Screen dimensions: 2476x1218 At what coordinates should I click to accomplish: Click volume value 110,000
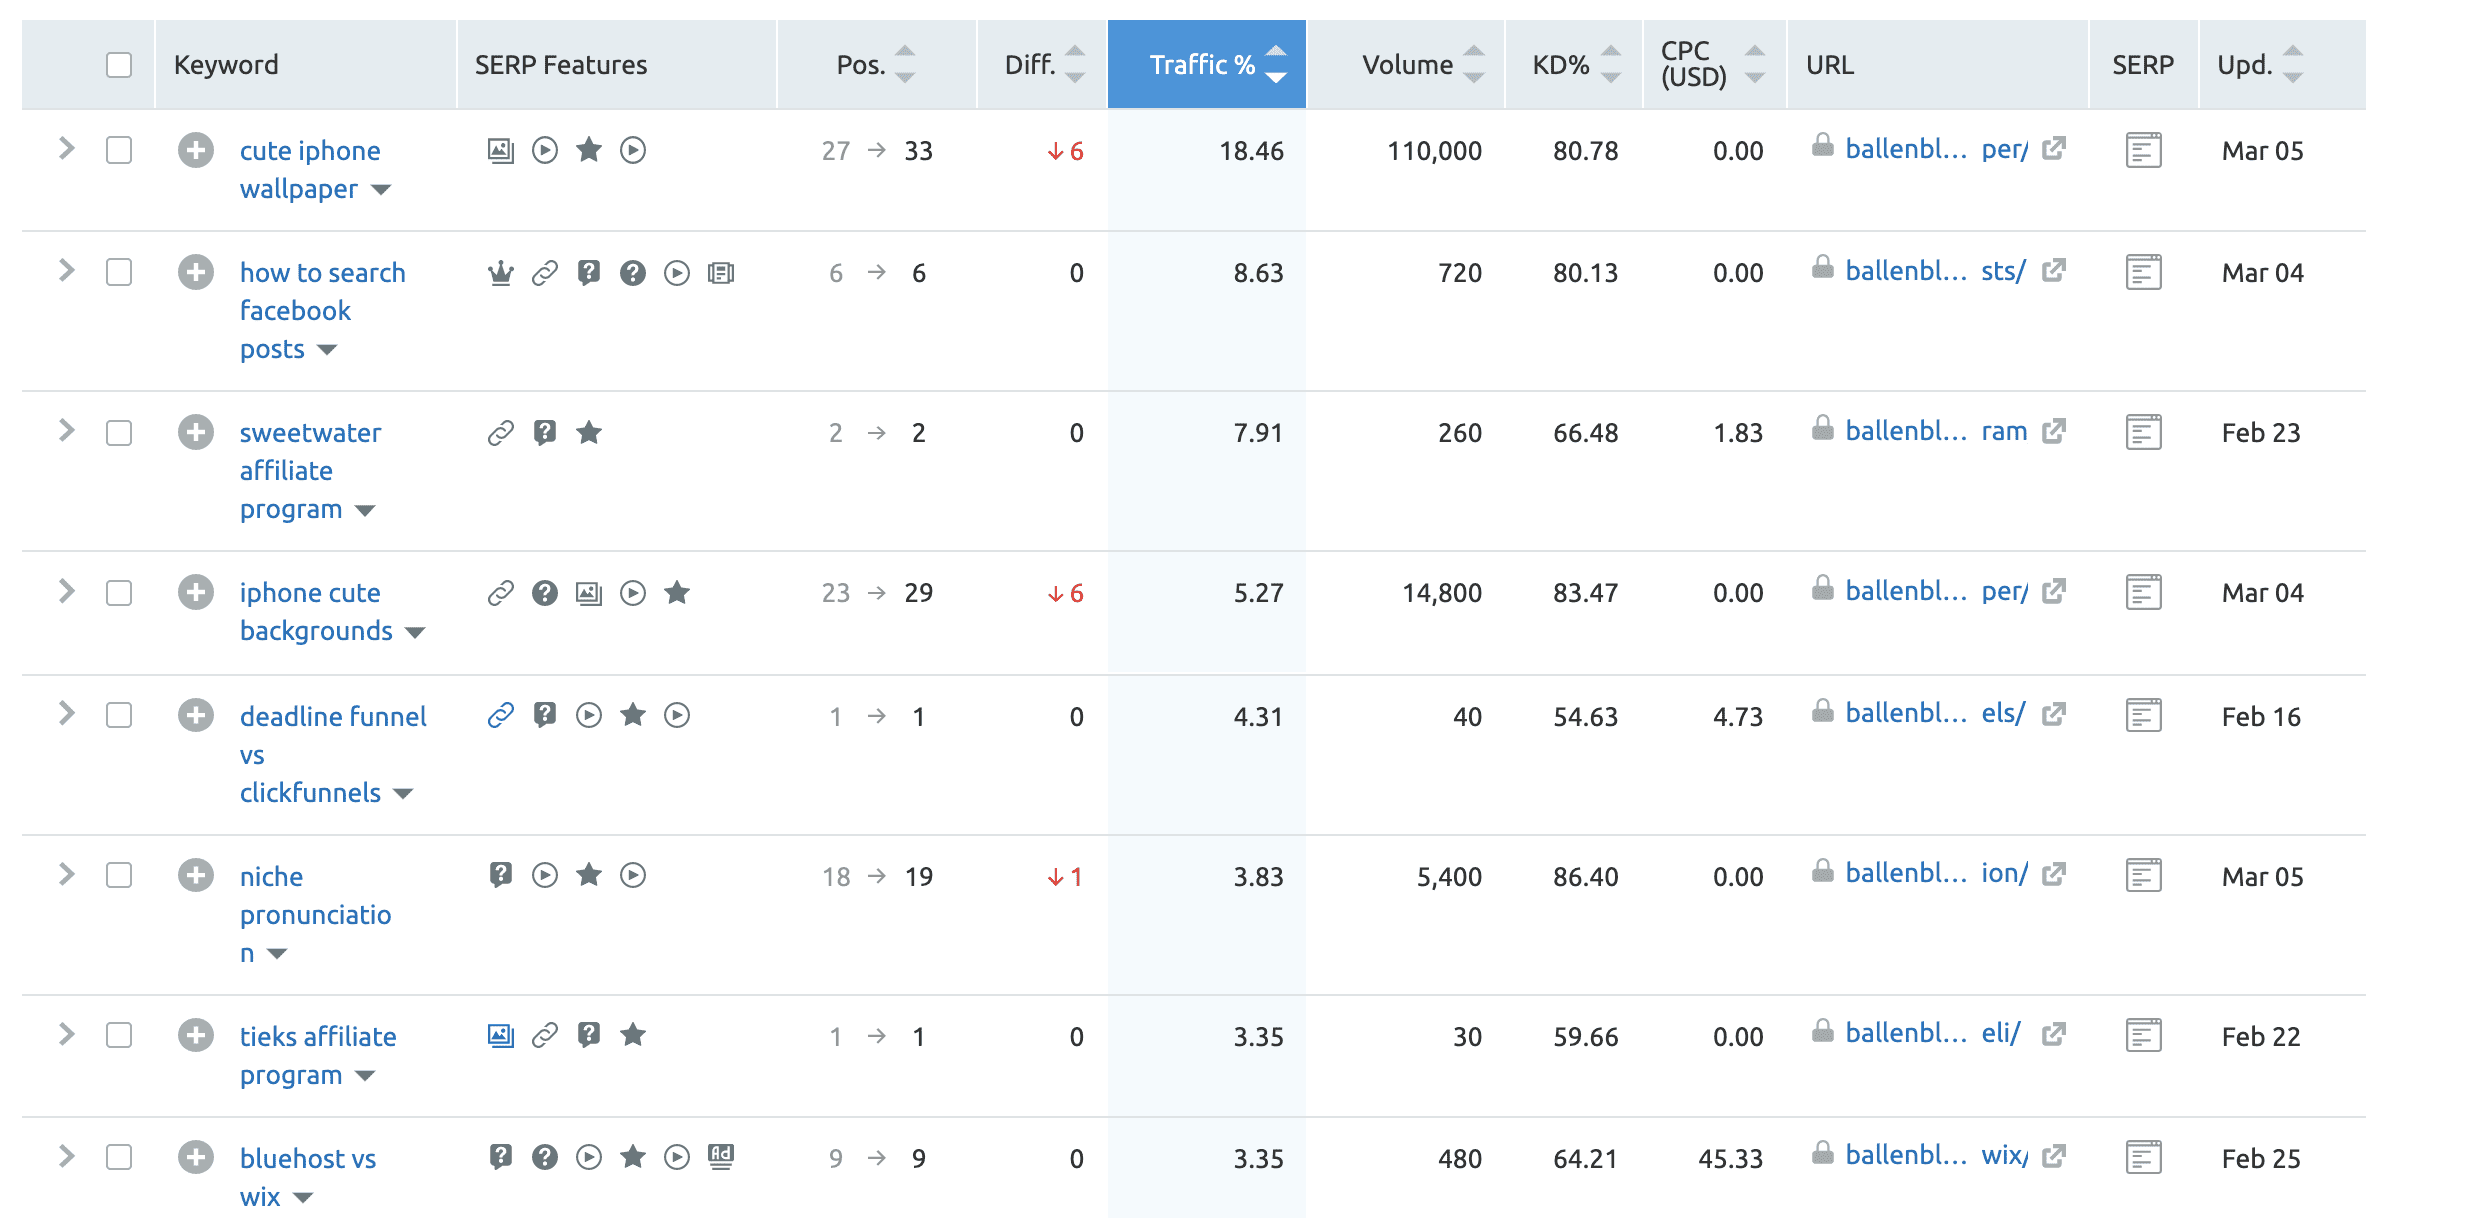pyautogui.click(x=1434, y=151)
